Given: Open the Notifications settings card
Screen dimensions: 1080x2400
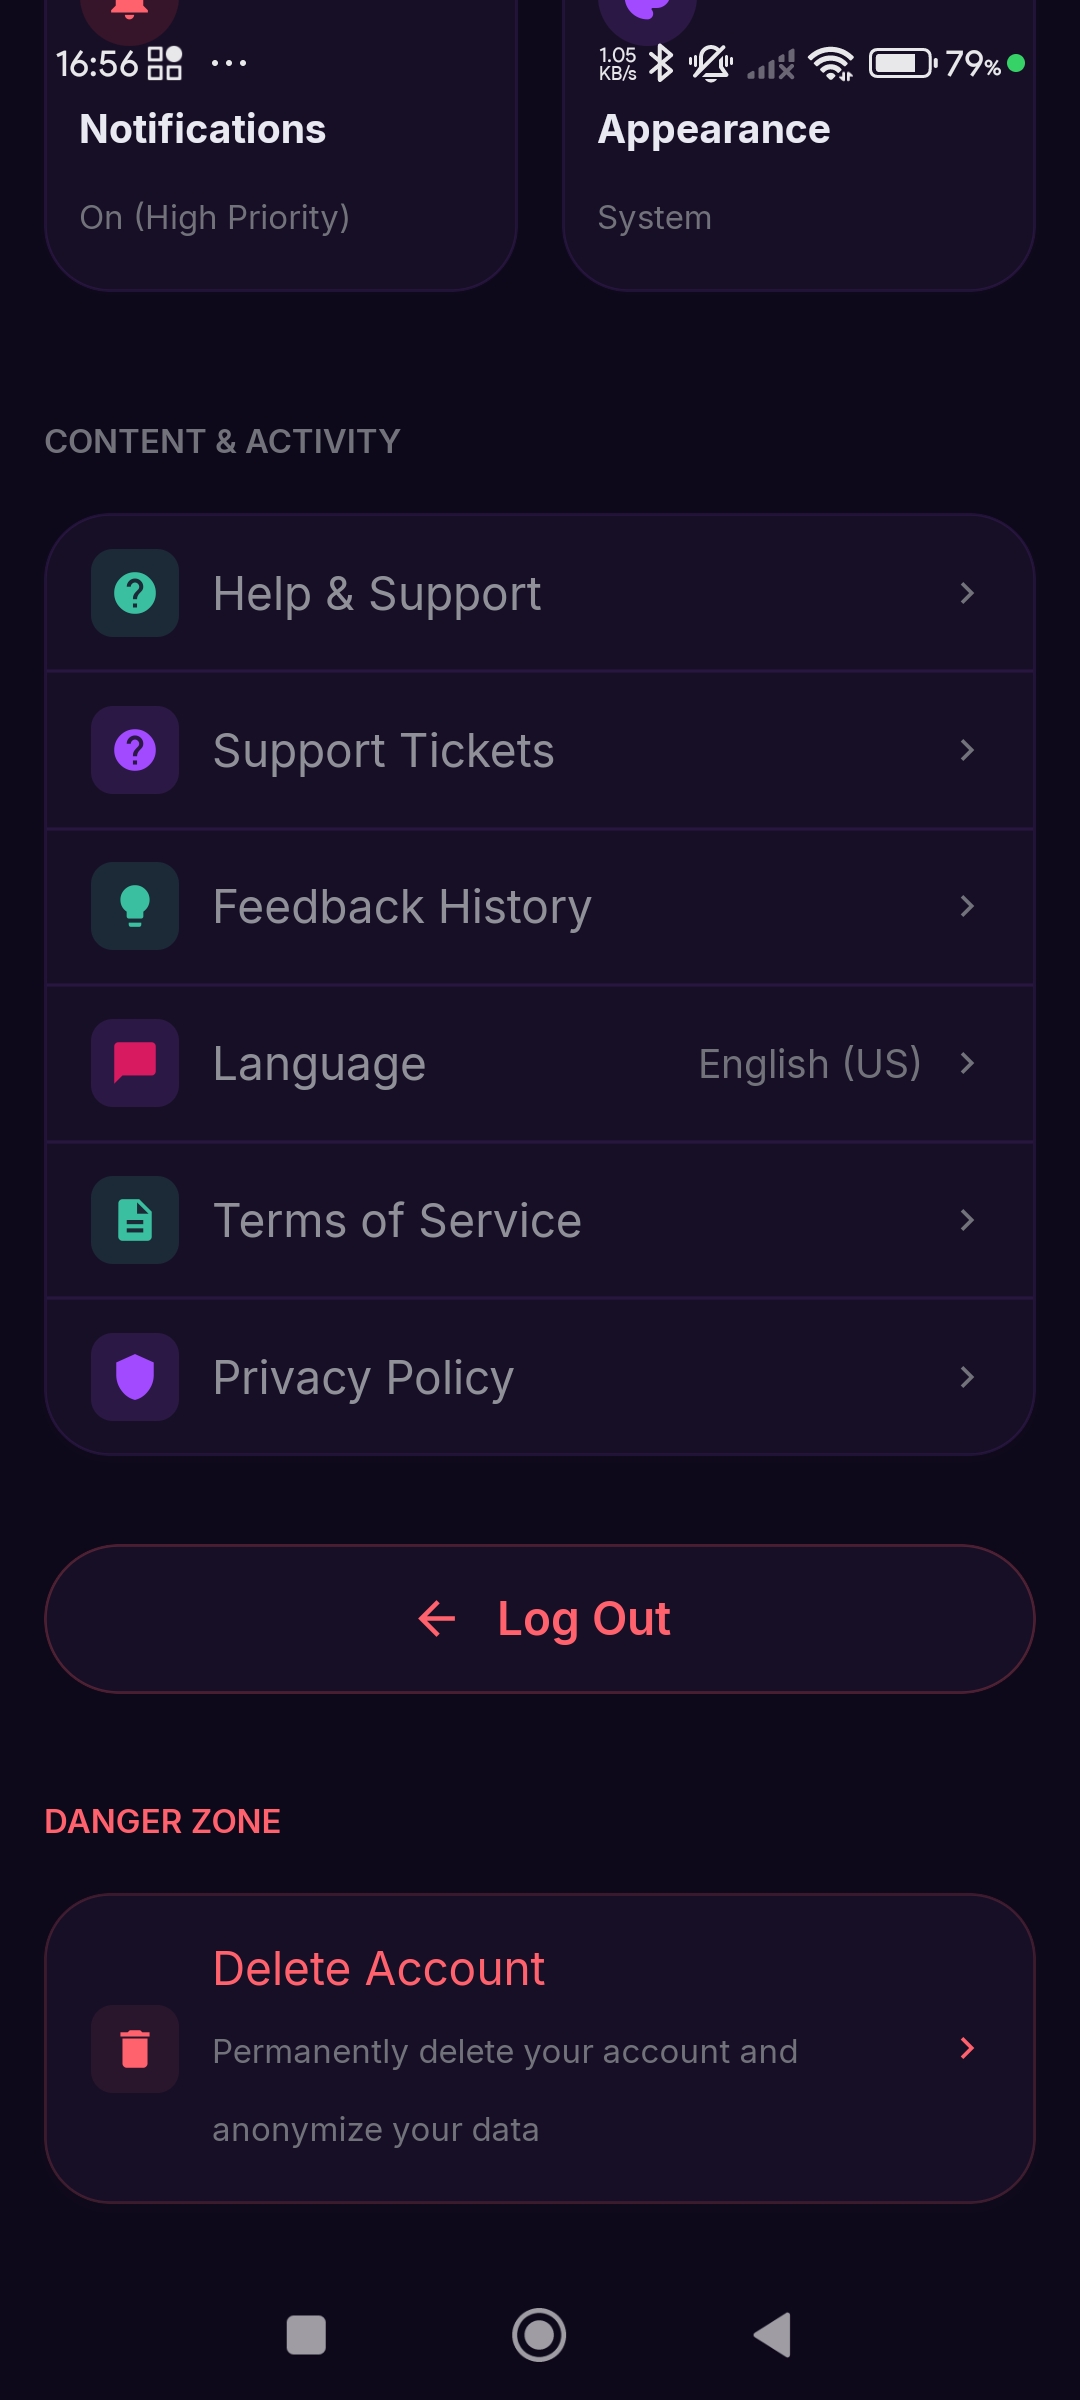Looking at the screenshot, I should [x=281, y=170].
